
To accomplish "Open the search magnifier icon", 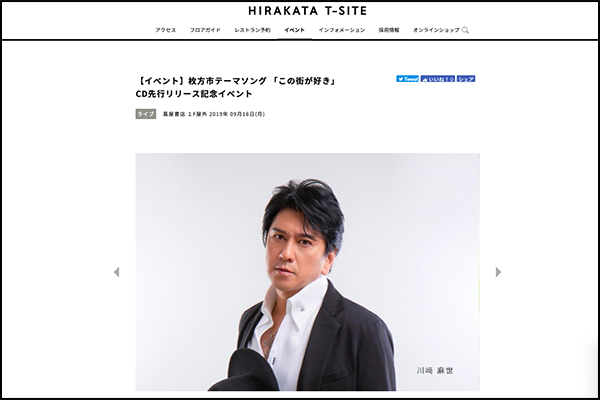I will coord(465,30).
